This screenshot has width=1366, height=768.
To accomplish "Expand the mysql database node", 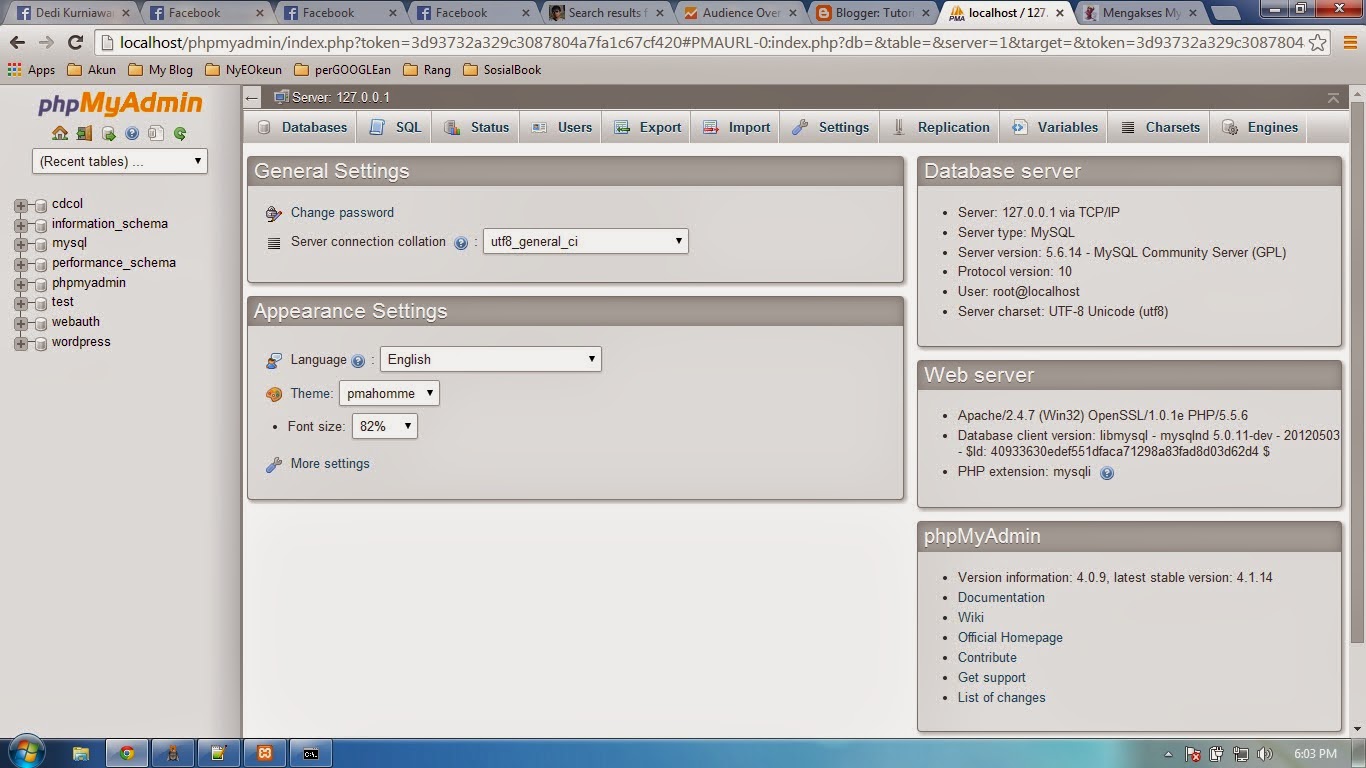I will [22, 243].
